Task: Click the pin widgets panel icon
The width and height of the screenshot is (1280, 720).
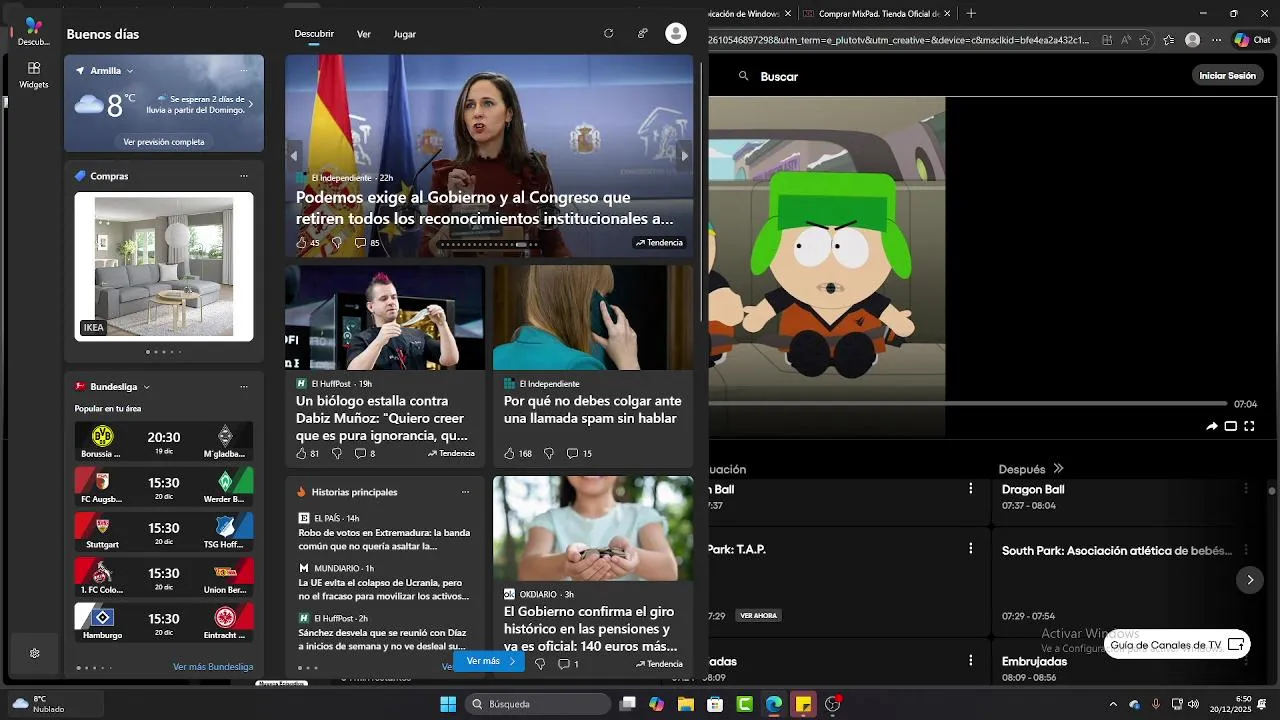Action: 642,33
